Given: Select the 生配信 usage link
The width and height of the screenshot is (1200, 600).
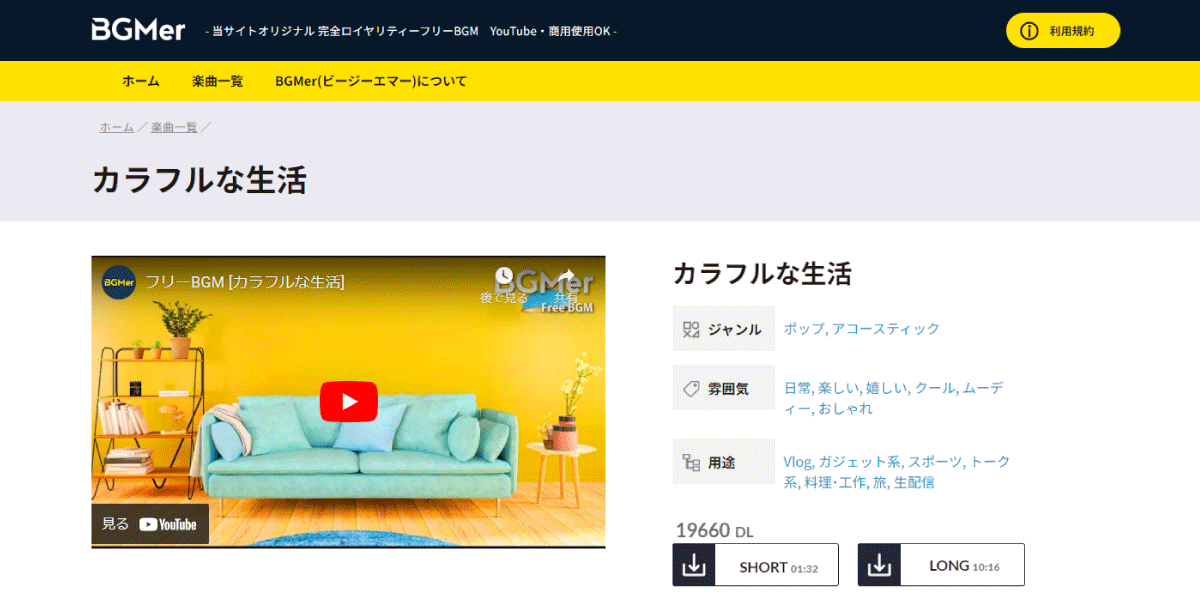Looking at the screenshot, I should click(x=914, y=483).
